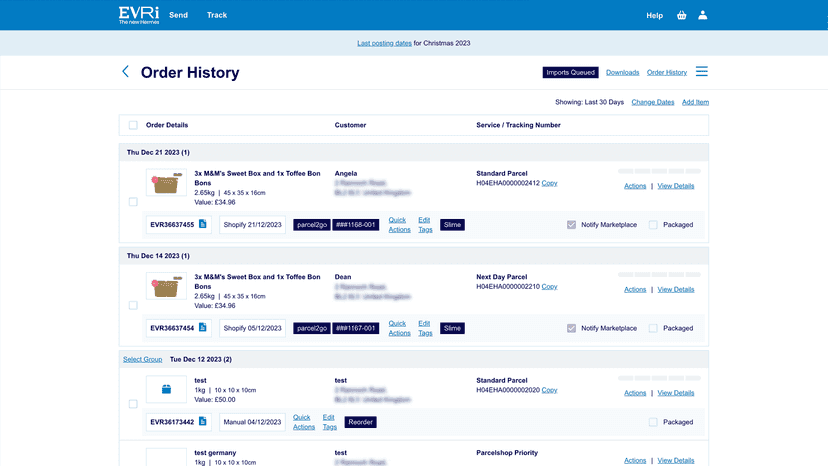Click the Imports Queued button
This screenshot has height=466, width=828.
pyautogui.click(x=570, y=72)
